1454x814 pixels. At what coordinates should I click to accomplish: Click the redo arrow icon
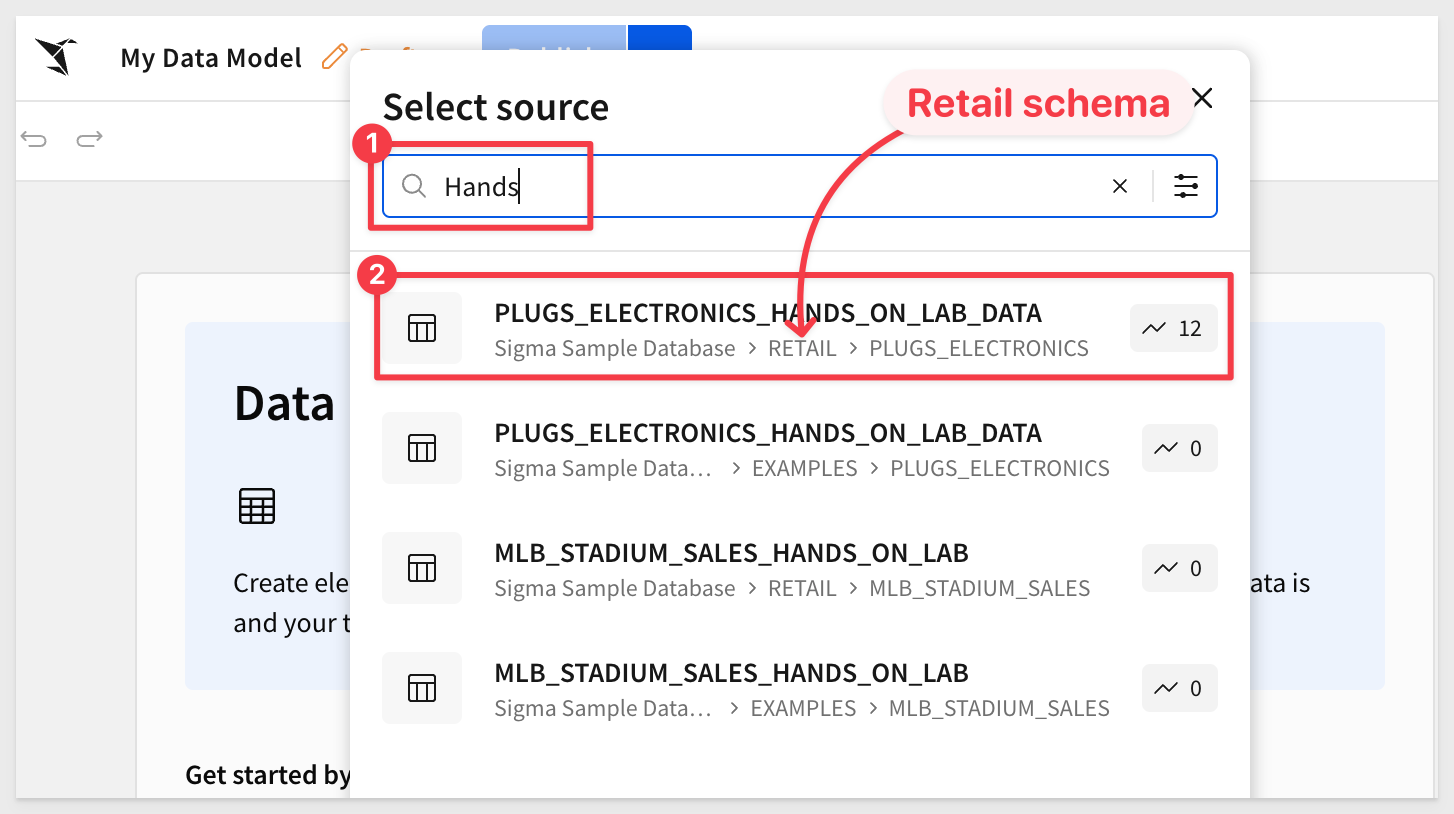[90, 139]
